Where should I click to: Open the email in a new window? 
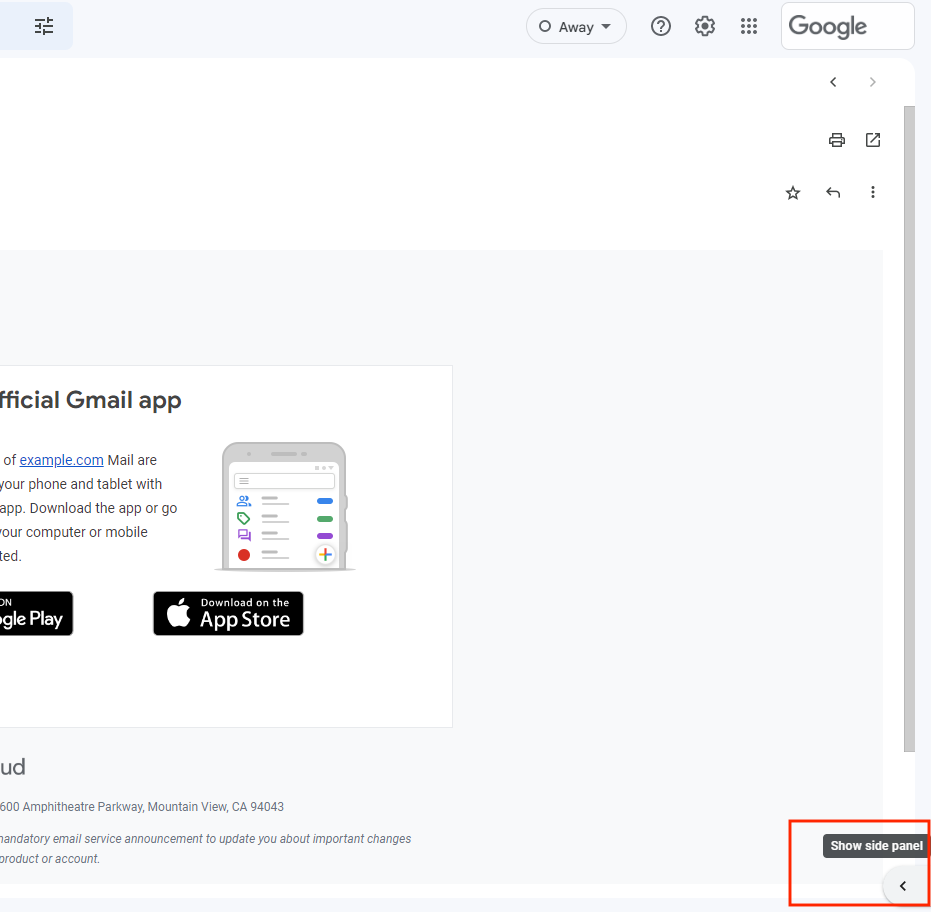(x=872, y=140)
